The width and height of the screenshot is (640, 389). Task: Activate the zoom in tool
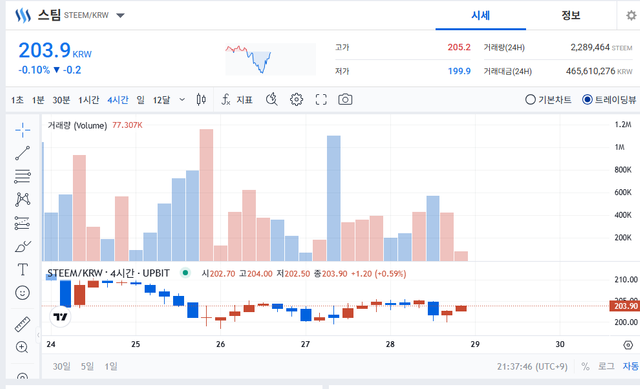(22, 347)
